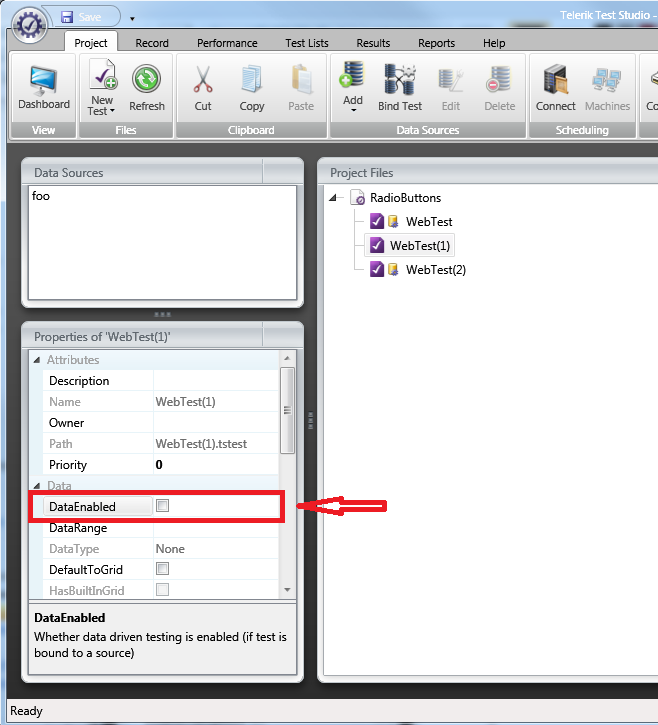This screenshot has width=658, height=725.
Task: Open the New Test dropdown arrow
Action: click(112, 111)
